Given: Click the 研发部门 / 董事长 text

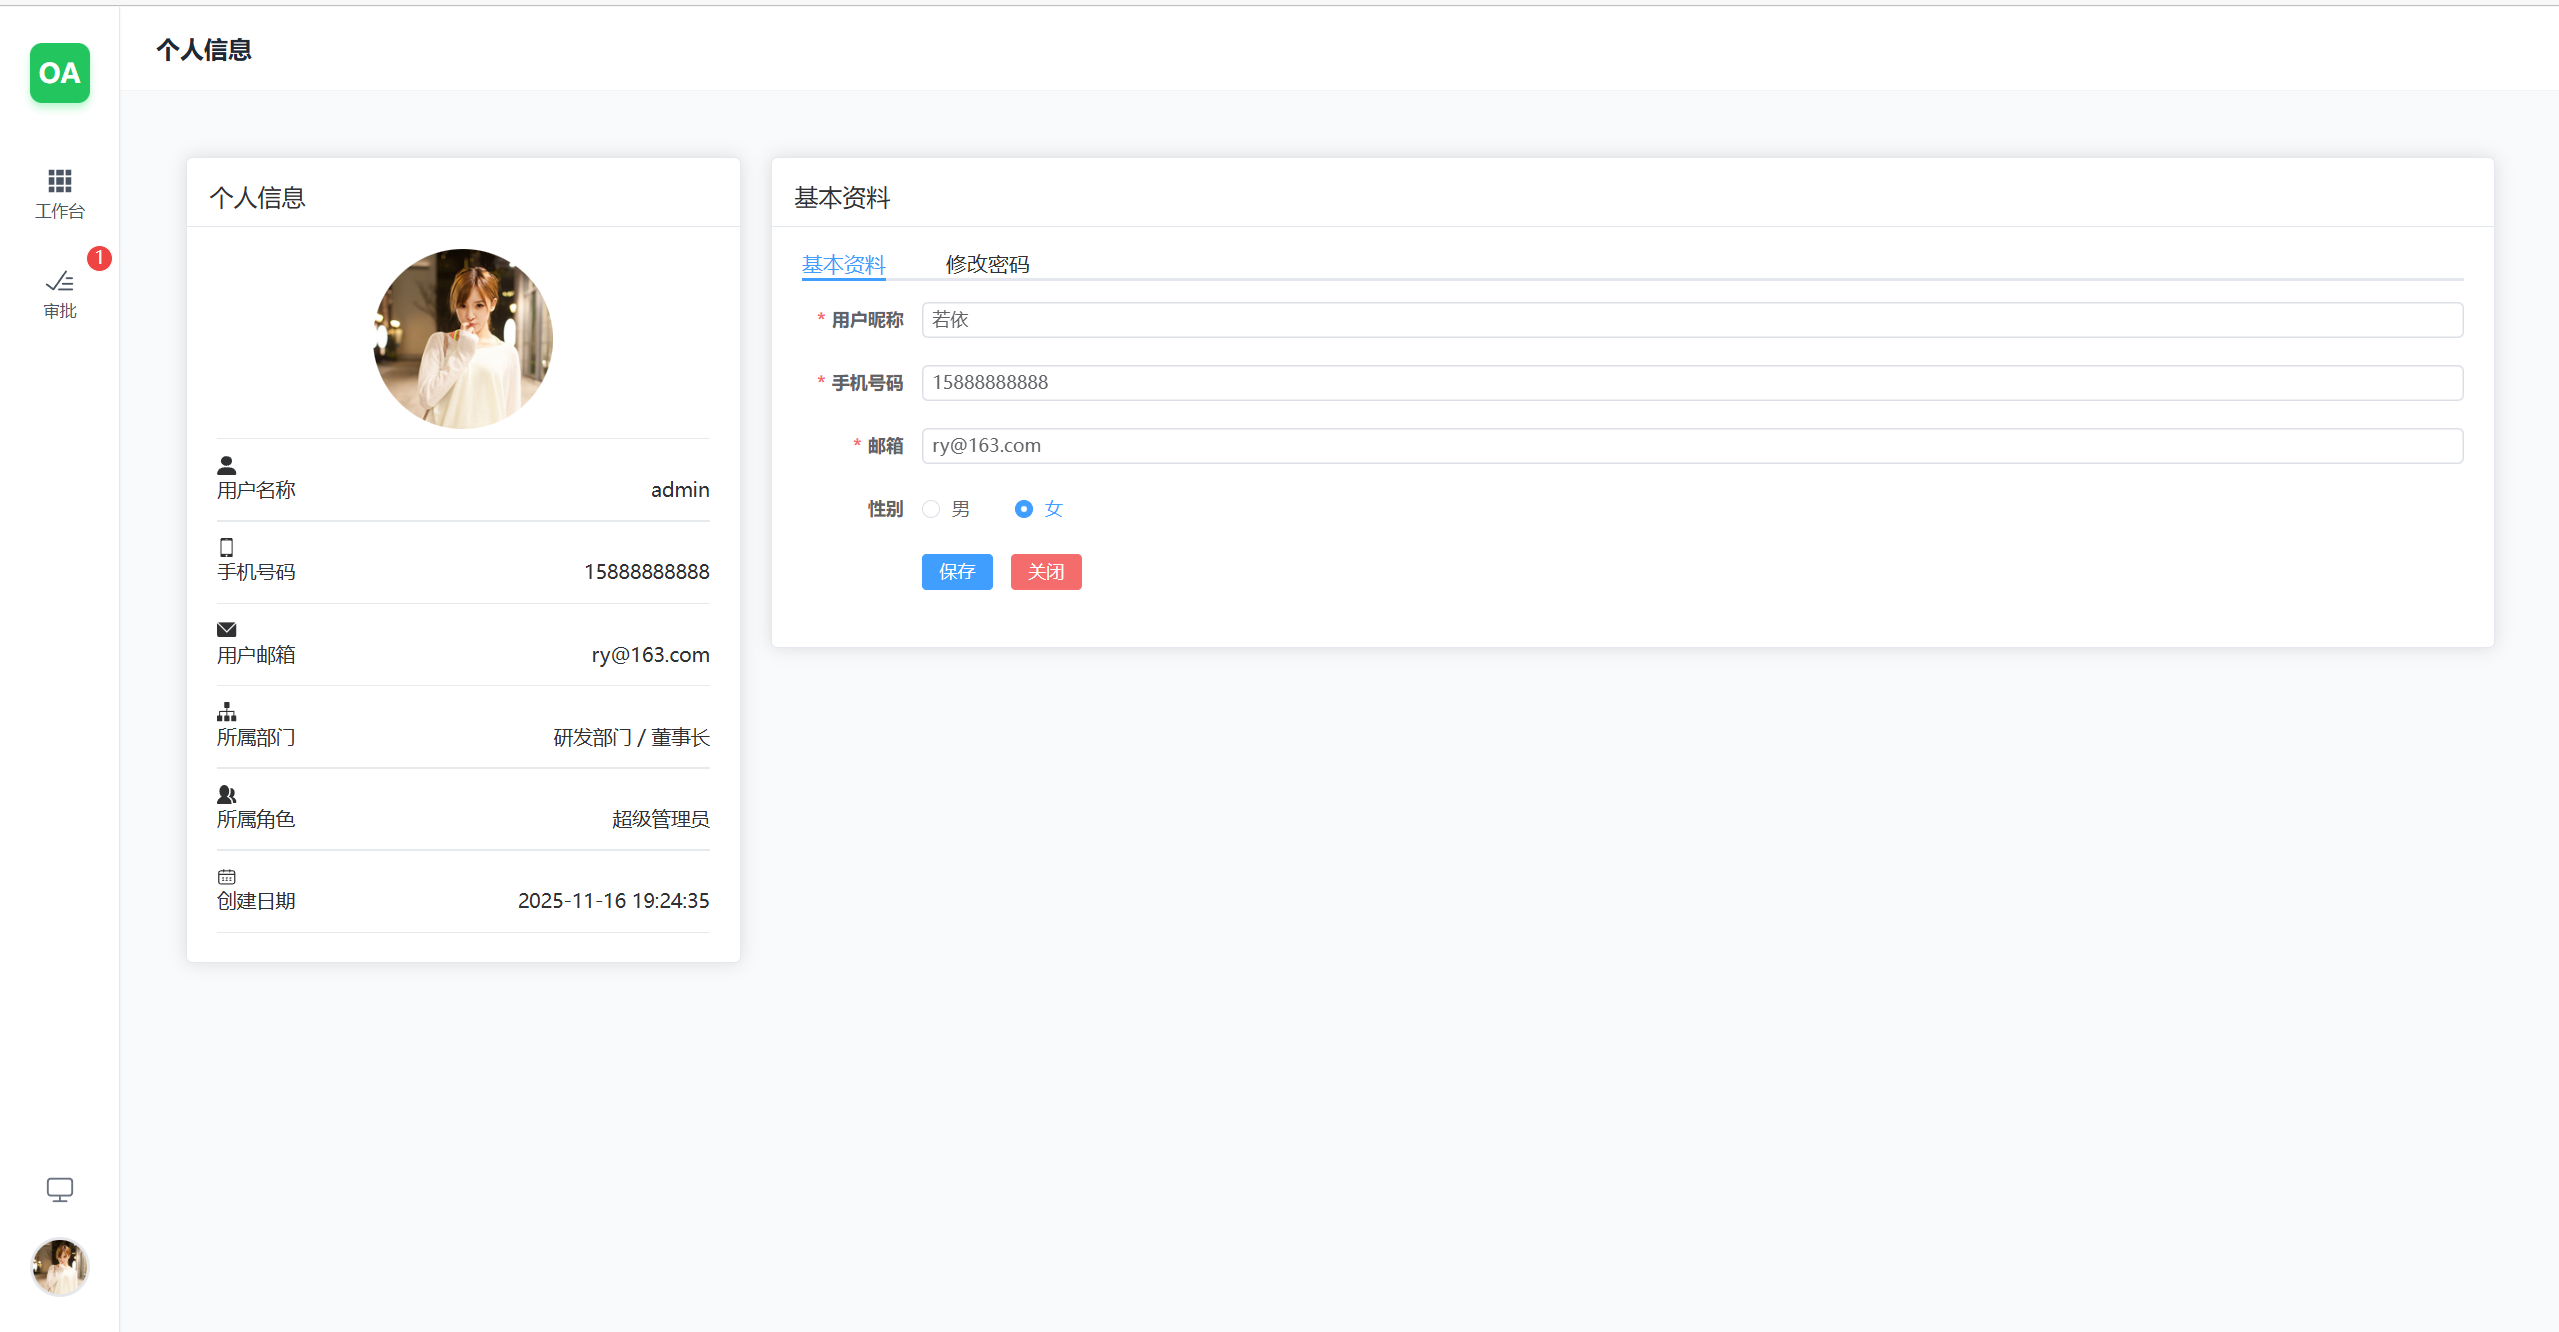Looking at the screenshot, I should (632, 737).
